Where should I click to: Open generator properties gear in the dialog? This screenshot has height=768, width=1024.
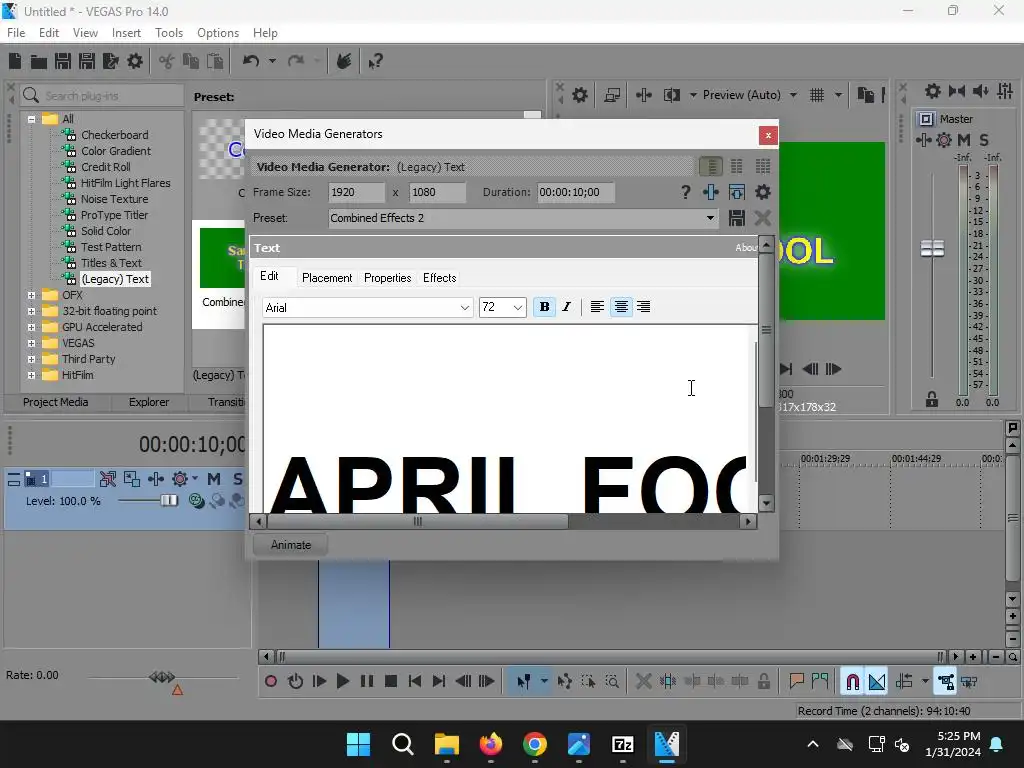[x=763, y=192]
